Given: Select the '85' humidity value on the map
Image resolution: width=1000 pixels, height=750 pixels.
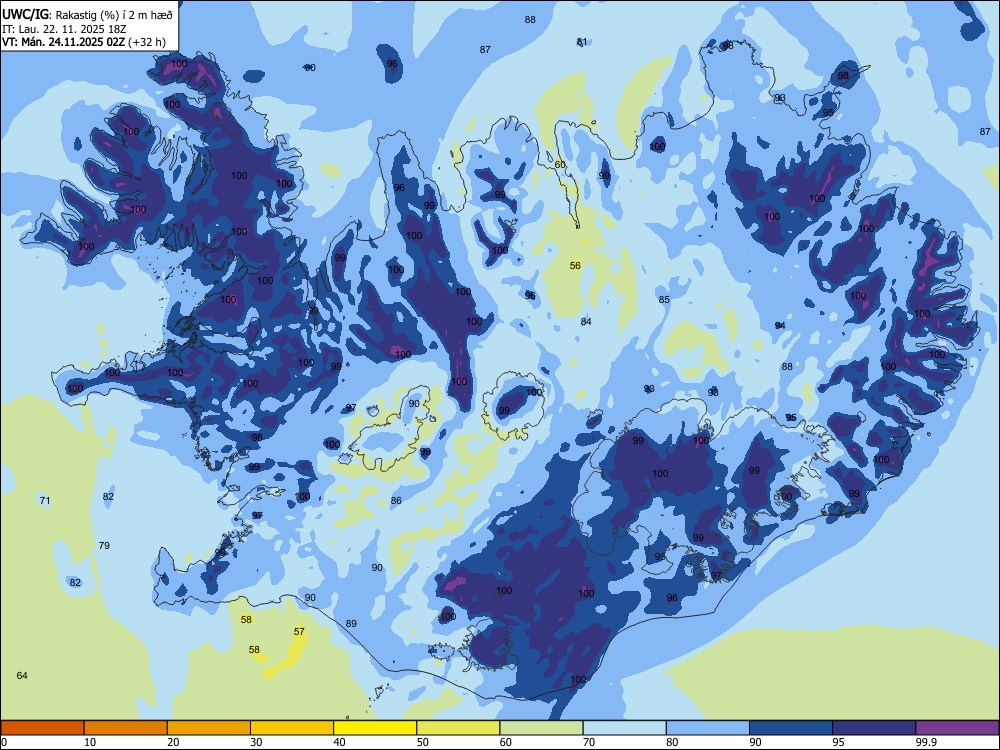Looking at the screenshot, I should [x=664, y=300].
